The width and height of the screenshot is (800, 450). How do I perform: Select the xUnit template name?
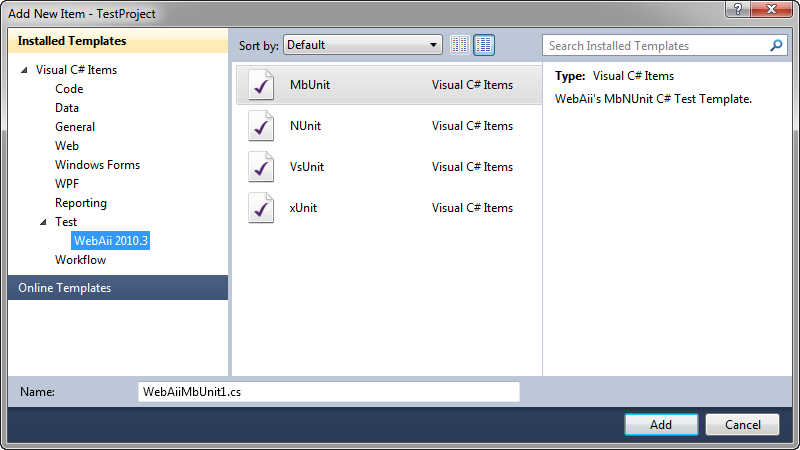pyautogui.click(x=303, y=208)
